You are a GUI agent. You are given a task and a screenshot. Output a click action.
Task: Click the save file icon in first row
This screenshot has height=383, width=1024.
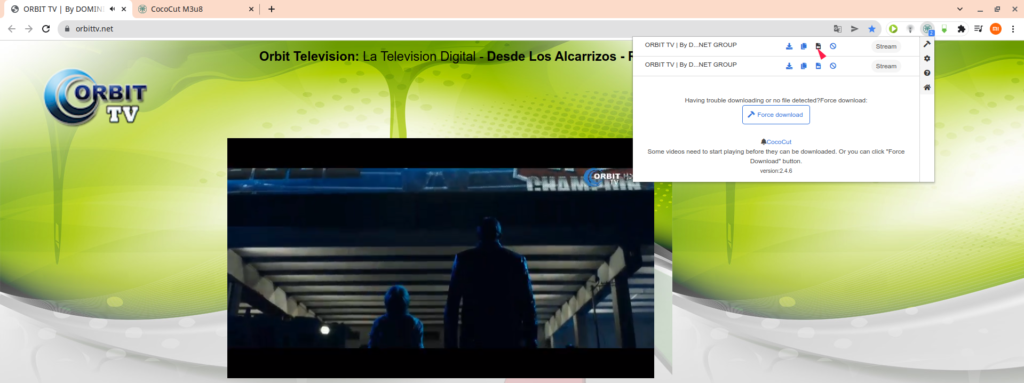coord(818,46)
